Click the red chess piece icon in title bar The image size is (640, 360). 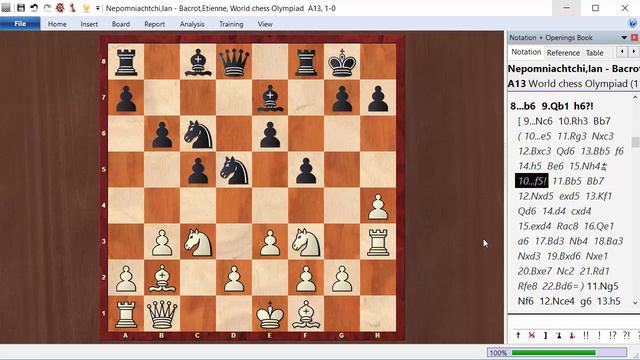pyautogui.click(x=73, y=8)
